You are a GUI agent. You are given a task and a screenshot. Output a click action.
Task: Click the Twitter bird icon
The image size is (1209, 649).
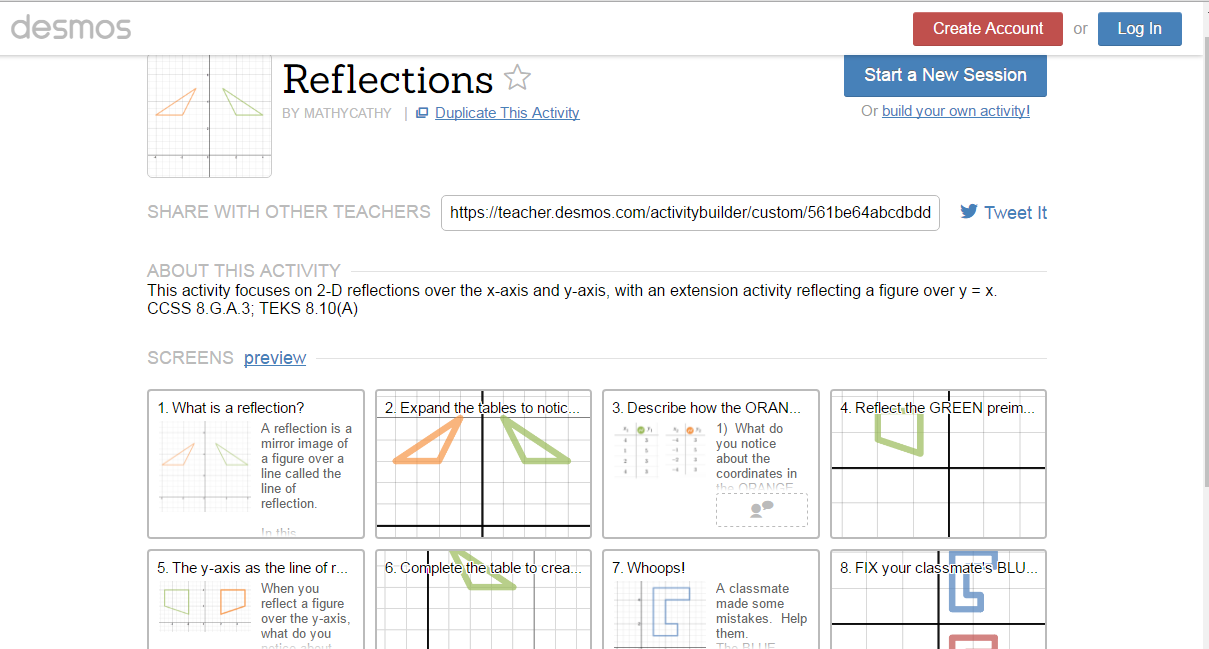968,212
